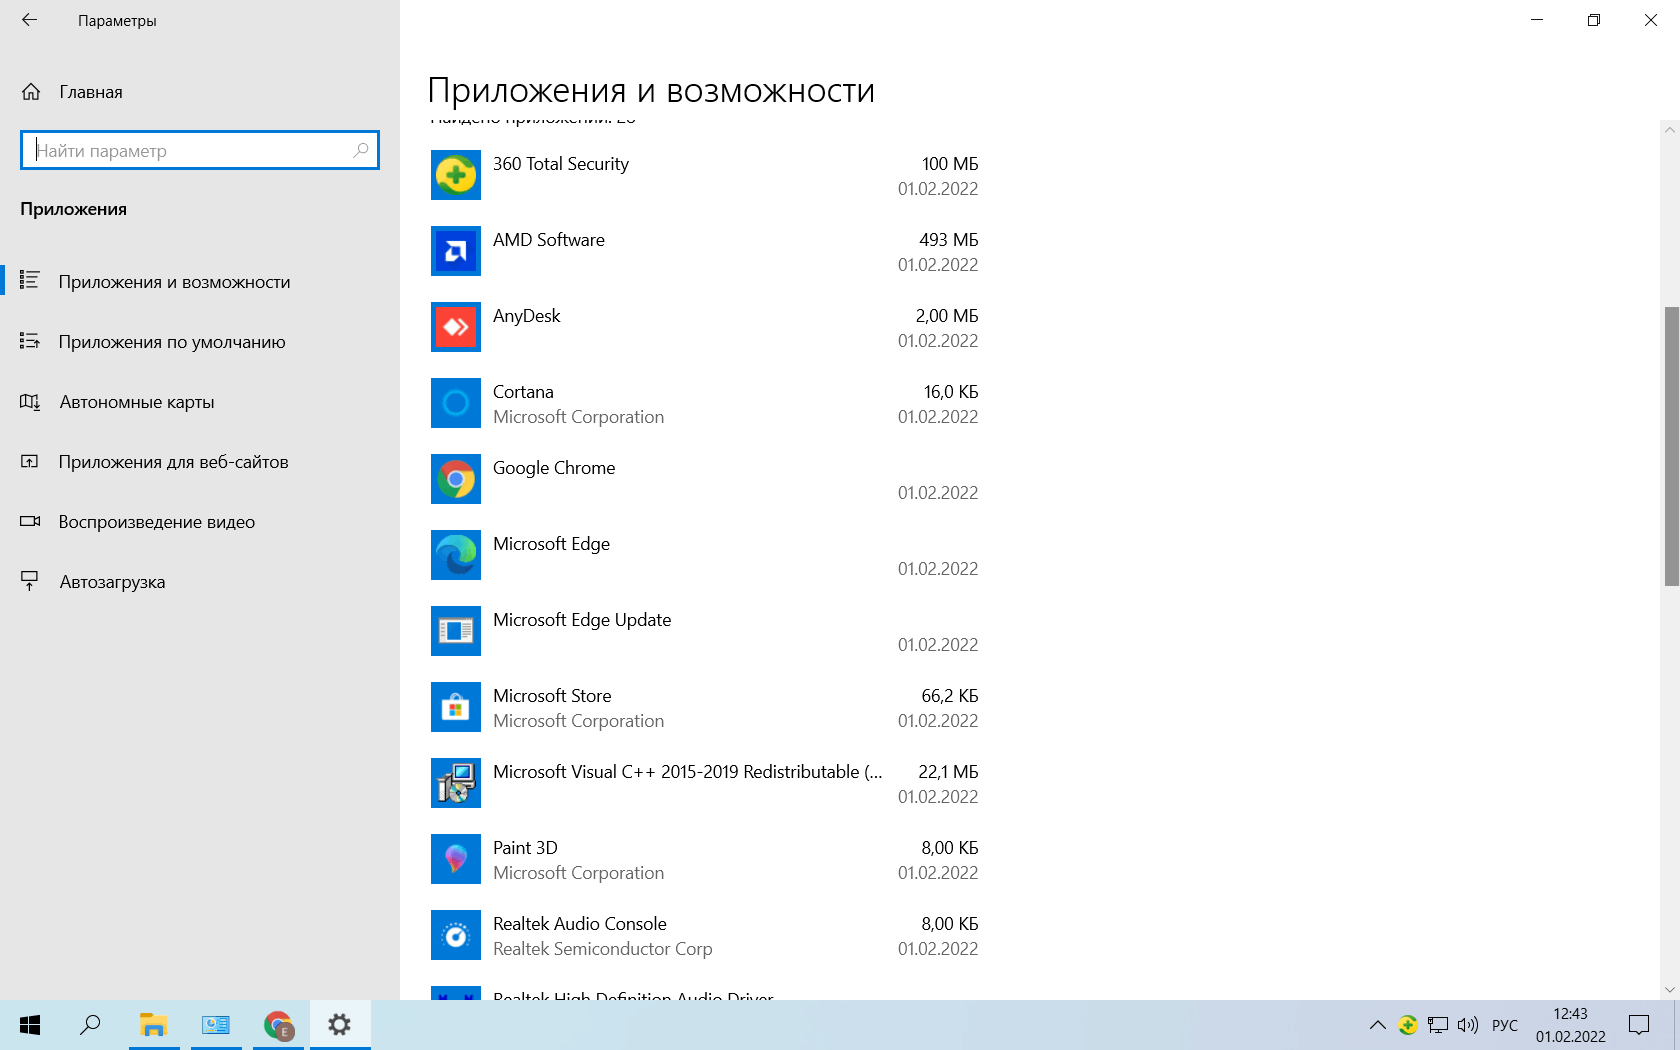This screenshot has height=1050, width=1680.
Task: Select the AnyDesk entry name
Action: (x=527, y=316)
